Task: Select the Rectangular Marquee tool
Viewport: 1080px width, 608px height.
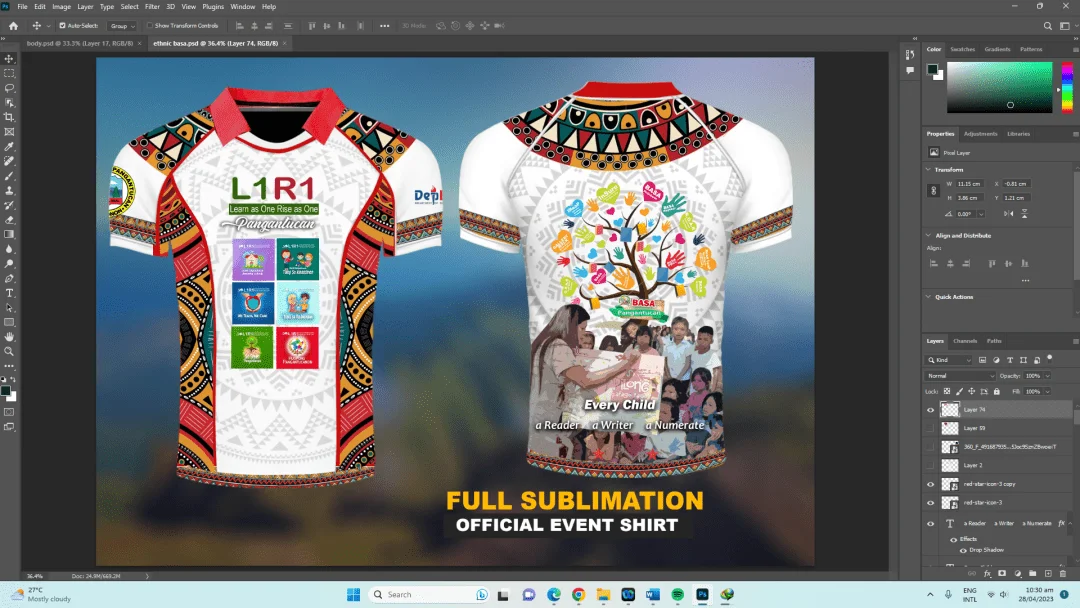Action: pos(9,73)
